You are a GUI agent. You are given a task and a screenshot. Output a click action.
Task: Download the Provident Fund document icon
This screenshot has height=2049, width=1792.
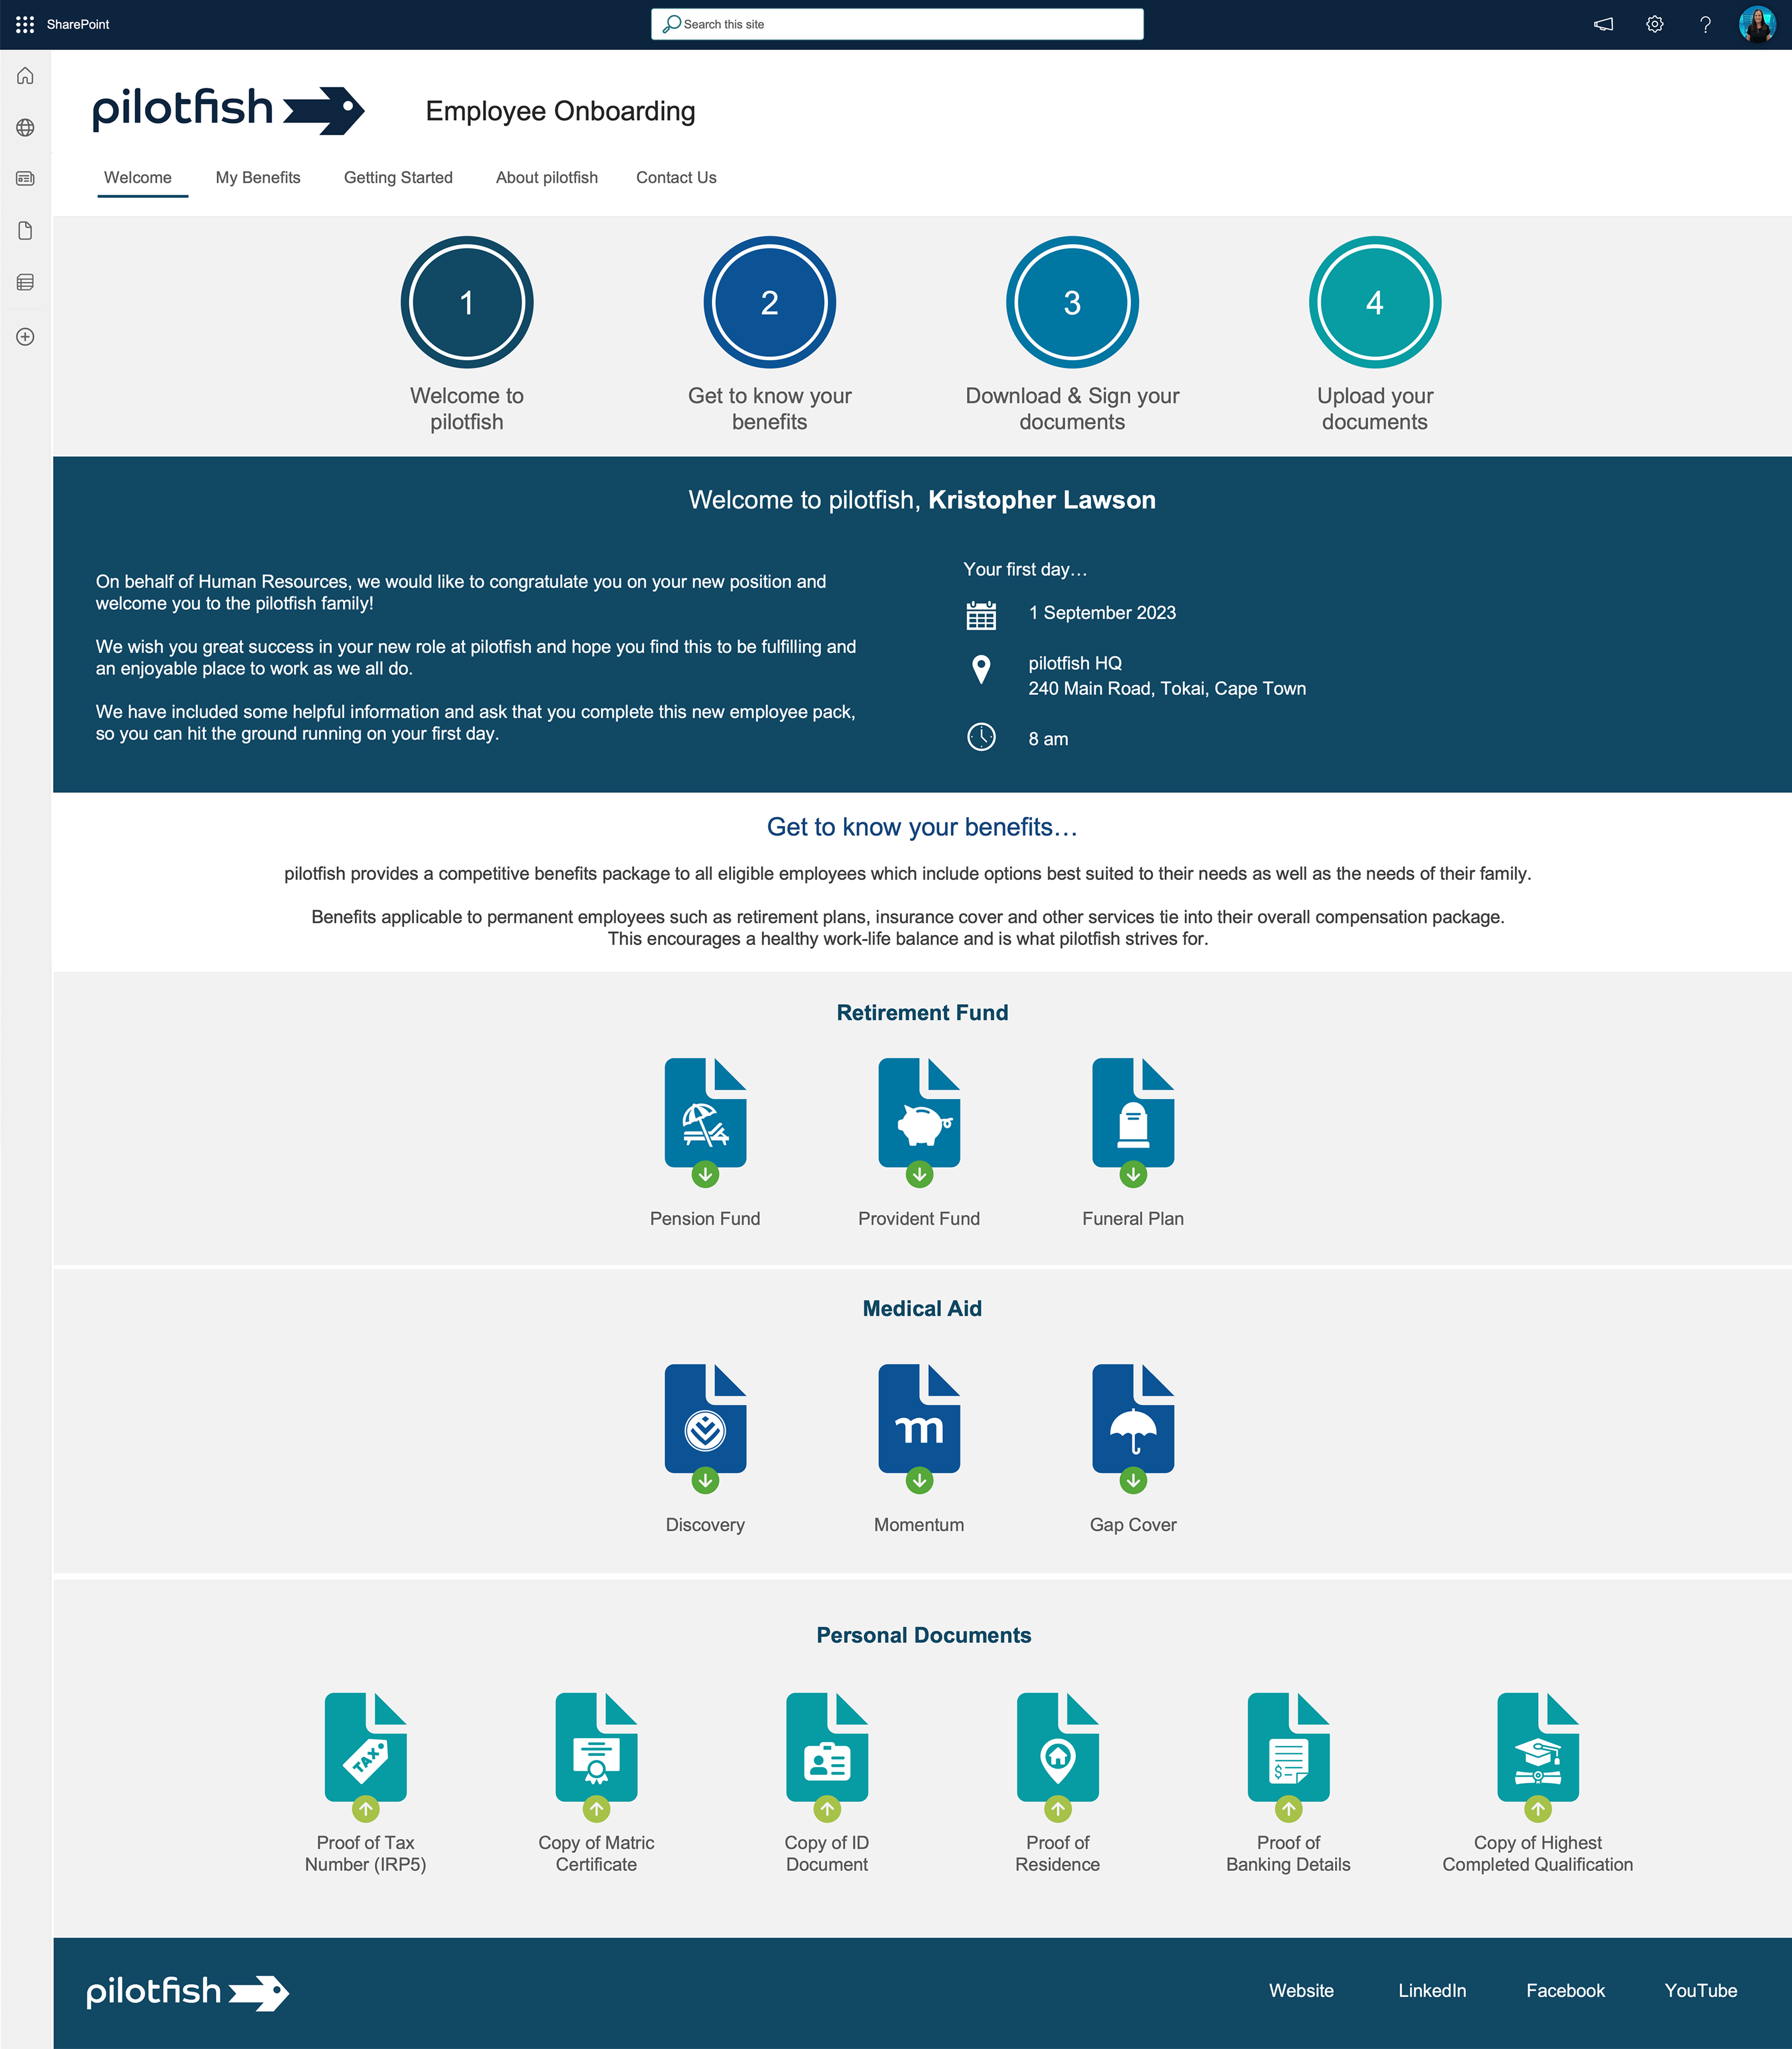tap(919, 1123)
